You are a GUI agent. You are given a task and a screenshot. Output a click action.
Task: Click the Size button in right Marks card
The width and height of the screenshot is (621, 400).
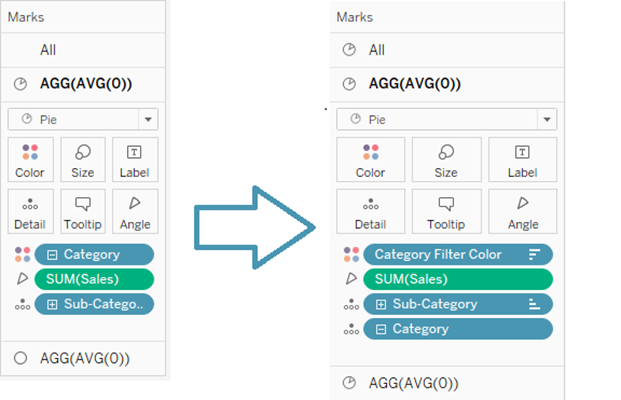[446, 160]
